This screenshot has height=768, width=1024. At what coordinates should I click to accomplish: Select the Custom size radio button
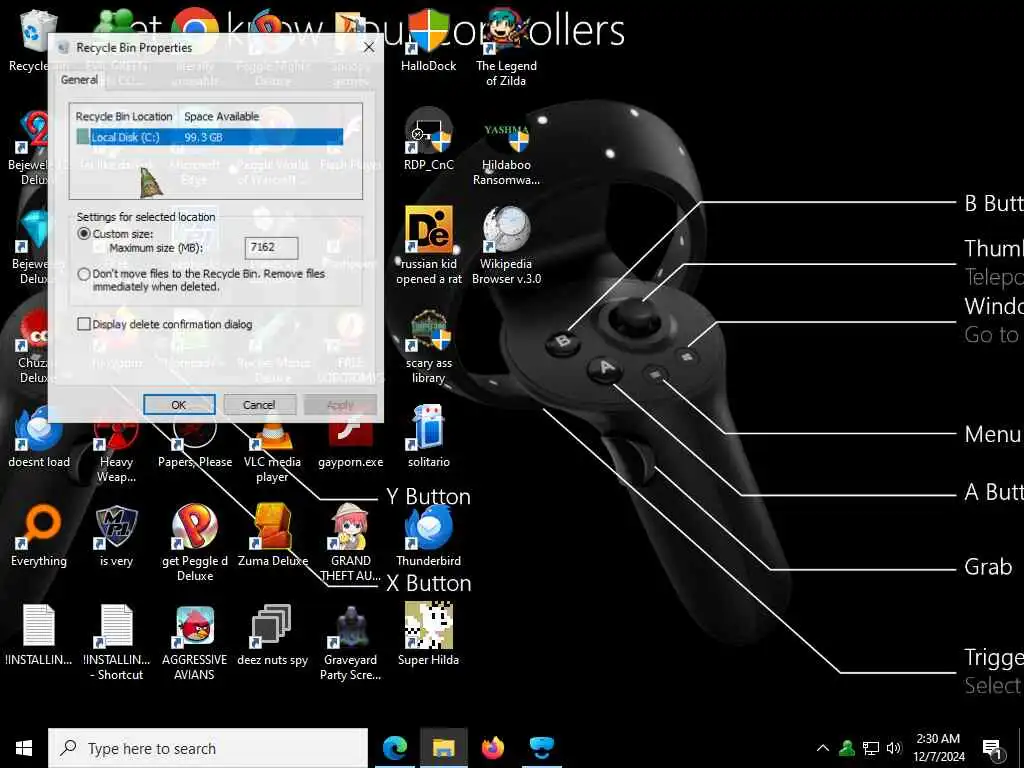pos(84,233)
